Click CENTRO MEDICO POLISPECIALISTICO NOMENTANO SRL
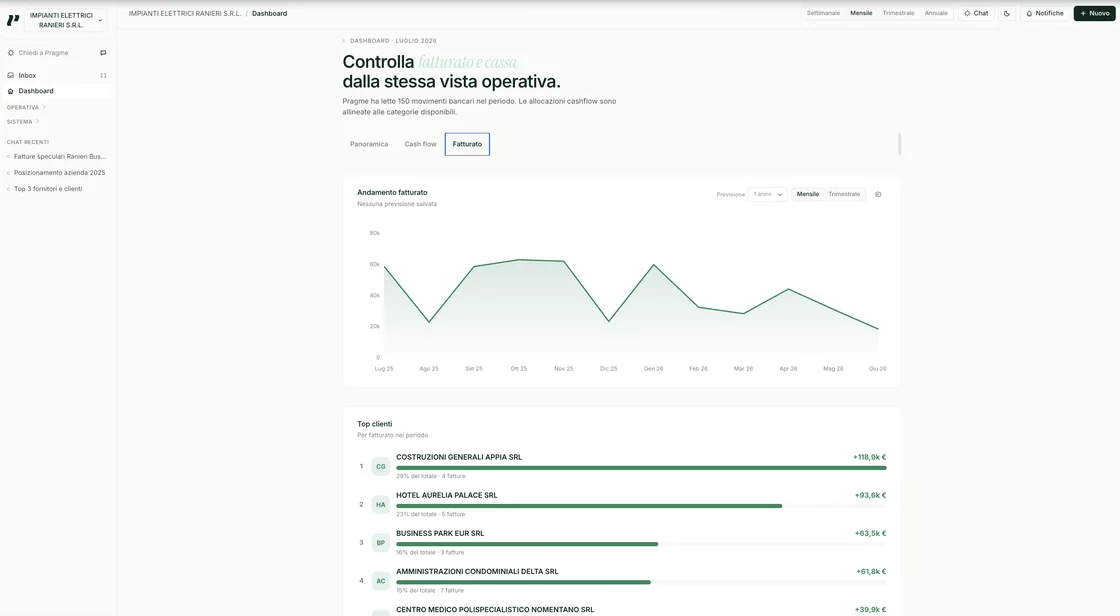Image resolution: width=1120 pixels, height=616 pixels. pos(495,610)
